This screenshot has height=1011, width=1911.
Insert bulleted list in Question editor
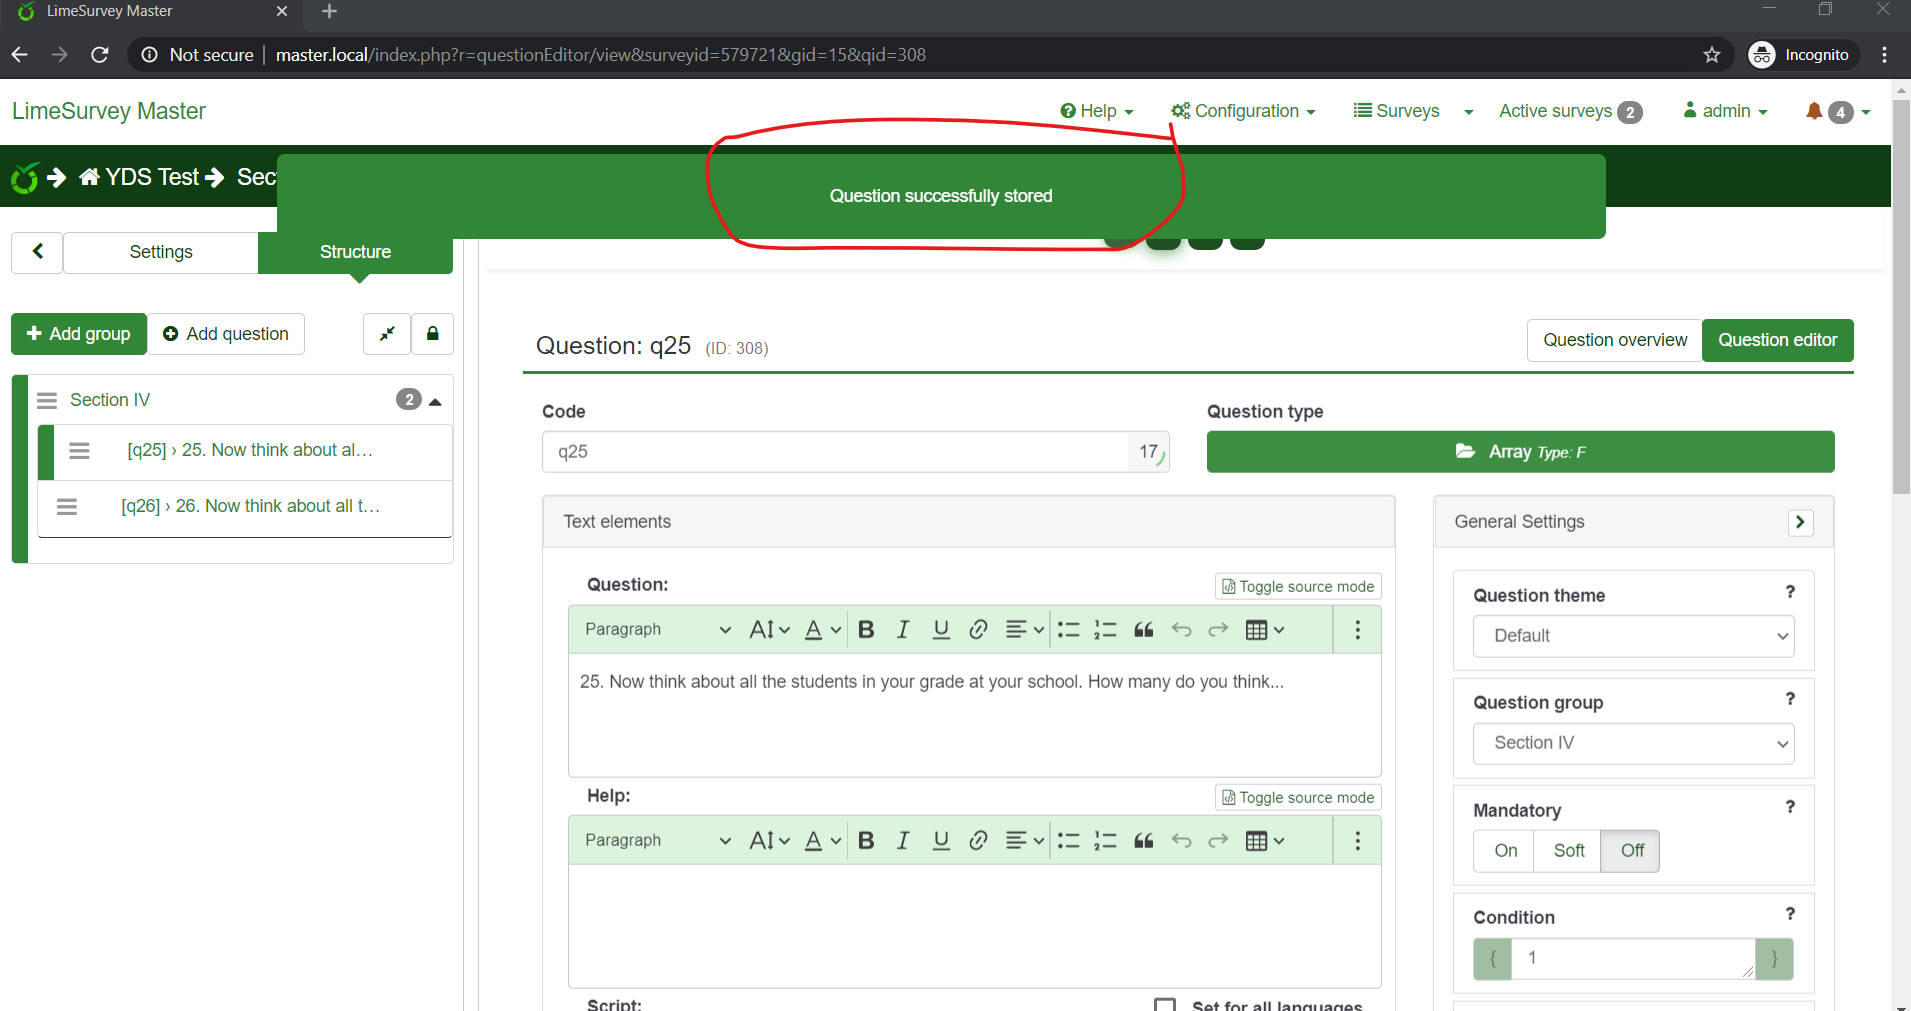1068,629
